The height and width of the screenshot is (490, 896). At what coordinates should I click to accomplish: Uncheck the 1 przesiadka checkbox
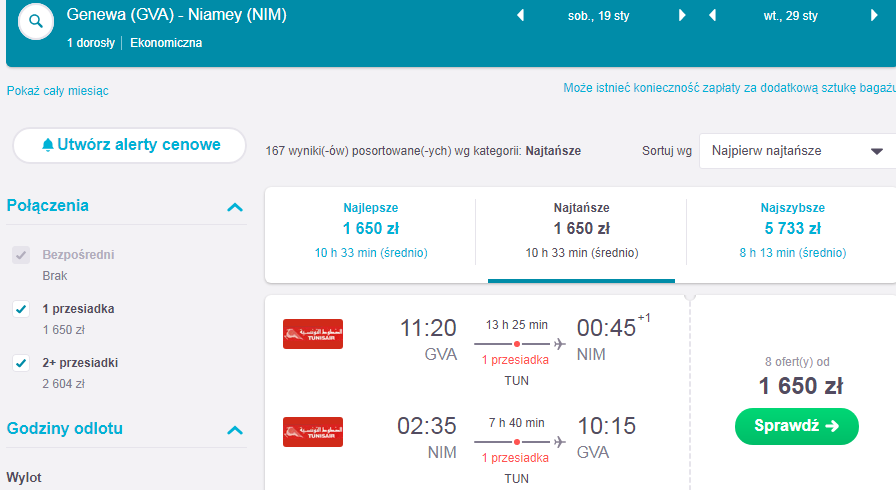pyautogui.click(x=21, y=309)
